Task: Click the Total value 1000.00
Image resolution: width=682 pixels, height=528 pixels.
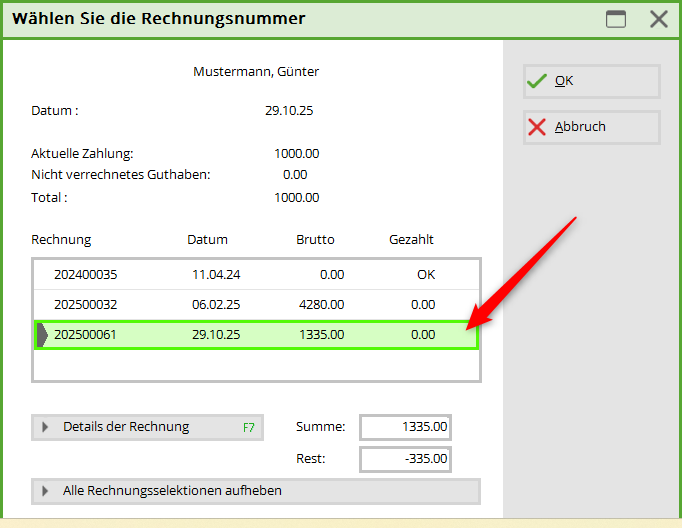Action: click(x=297, y=198)
